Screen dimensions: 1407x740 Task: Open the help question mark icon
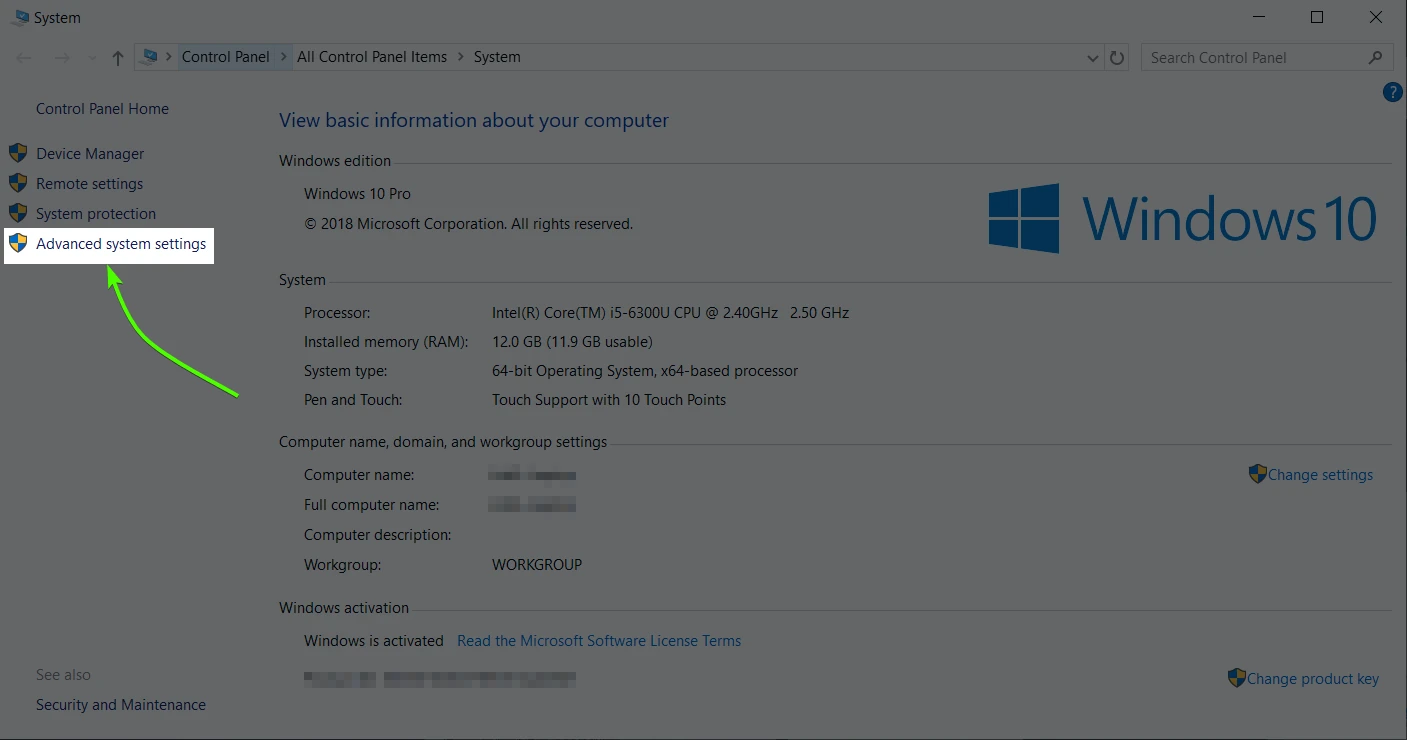click(1391, 92)
